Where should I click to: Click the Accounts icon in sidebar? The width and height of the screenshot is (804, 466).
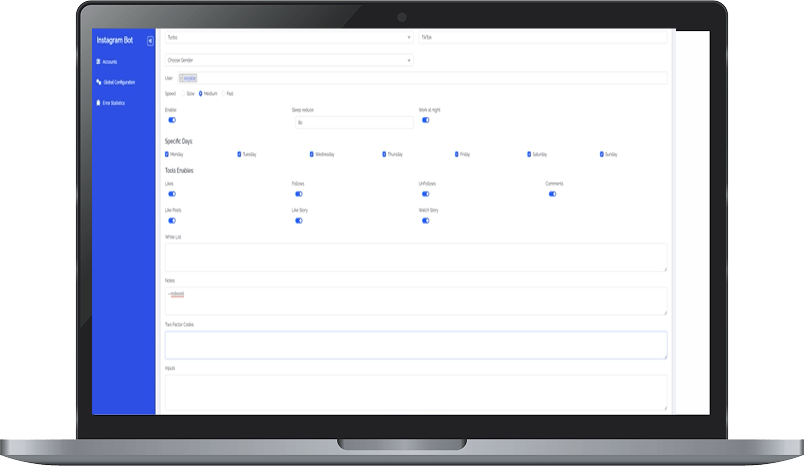[x=98, y=62]
